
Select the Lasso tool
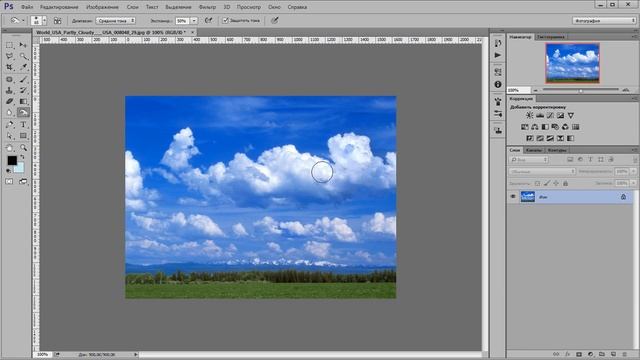[x=9, y=56]
